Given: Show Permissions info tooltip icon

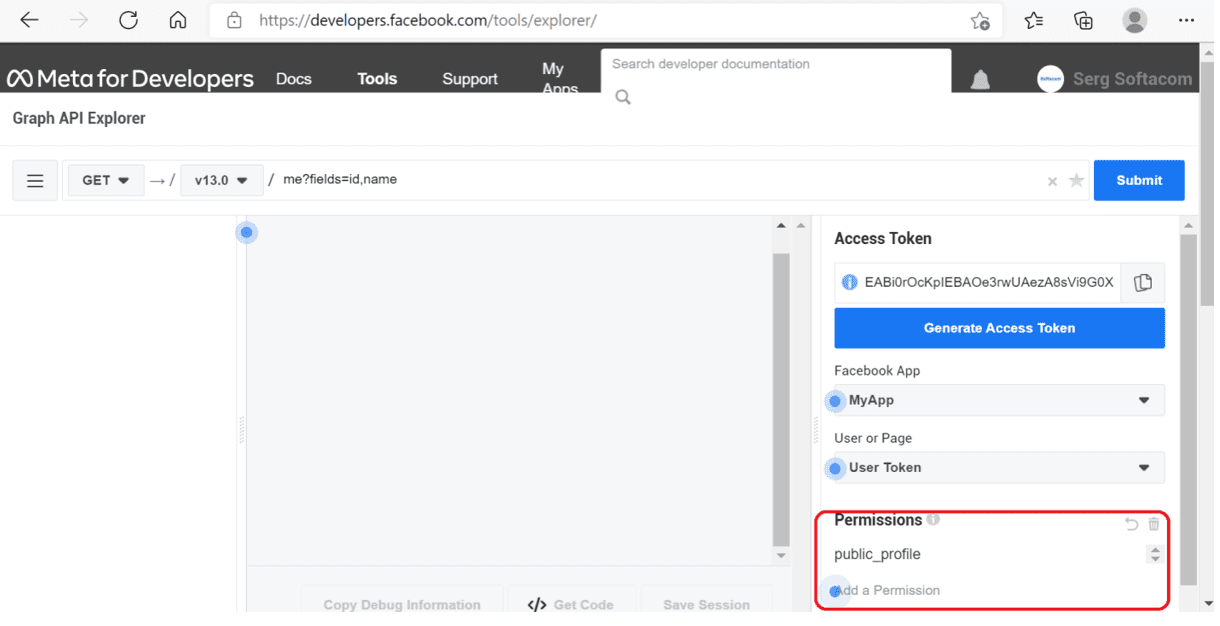Looking at the screenshot, I should pyautogui.click(x=933, y=520).
